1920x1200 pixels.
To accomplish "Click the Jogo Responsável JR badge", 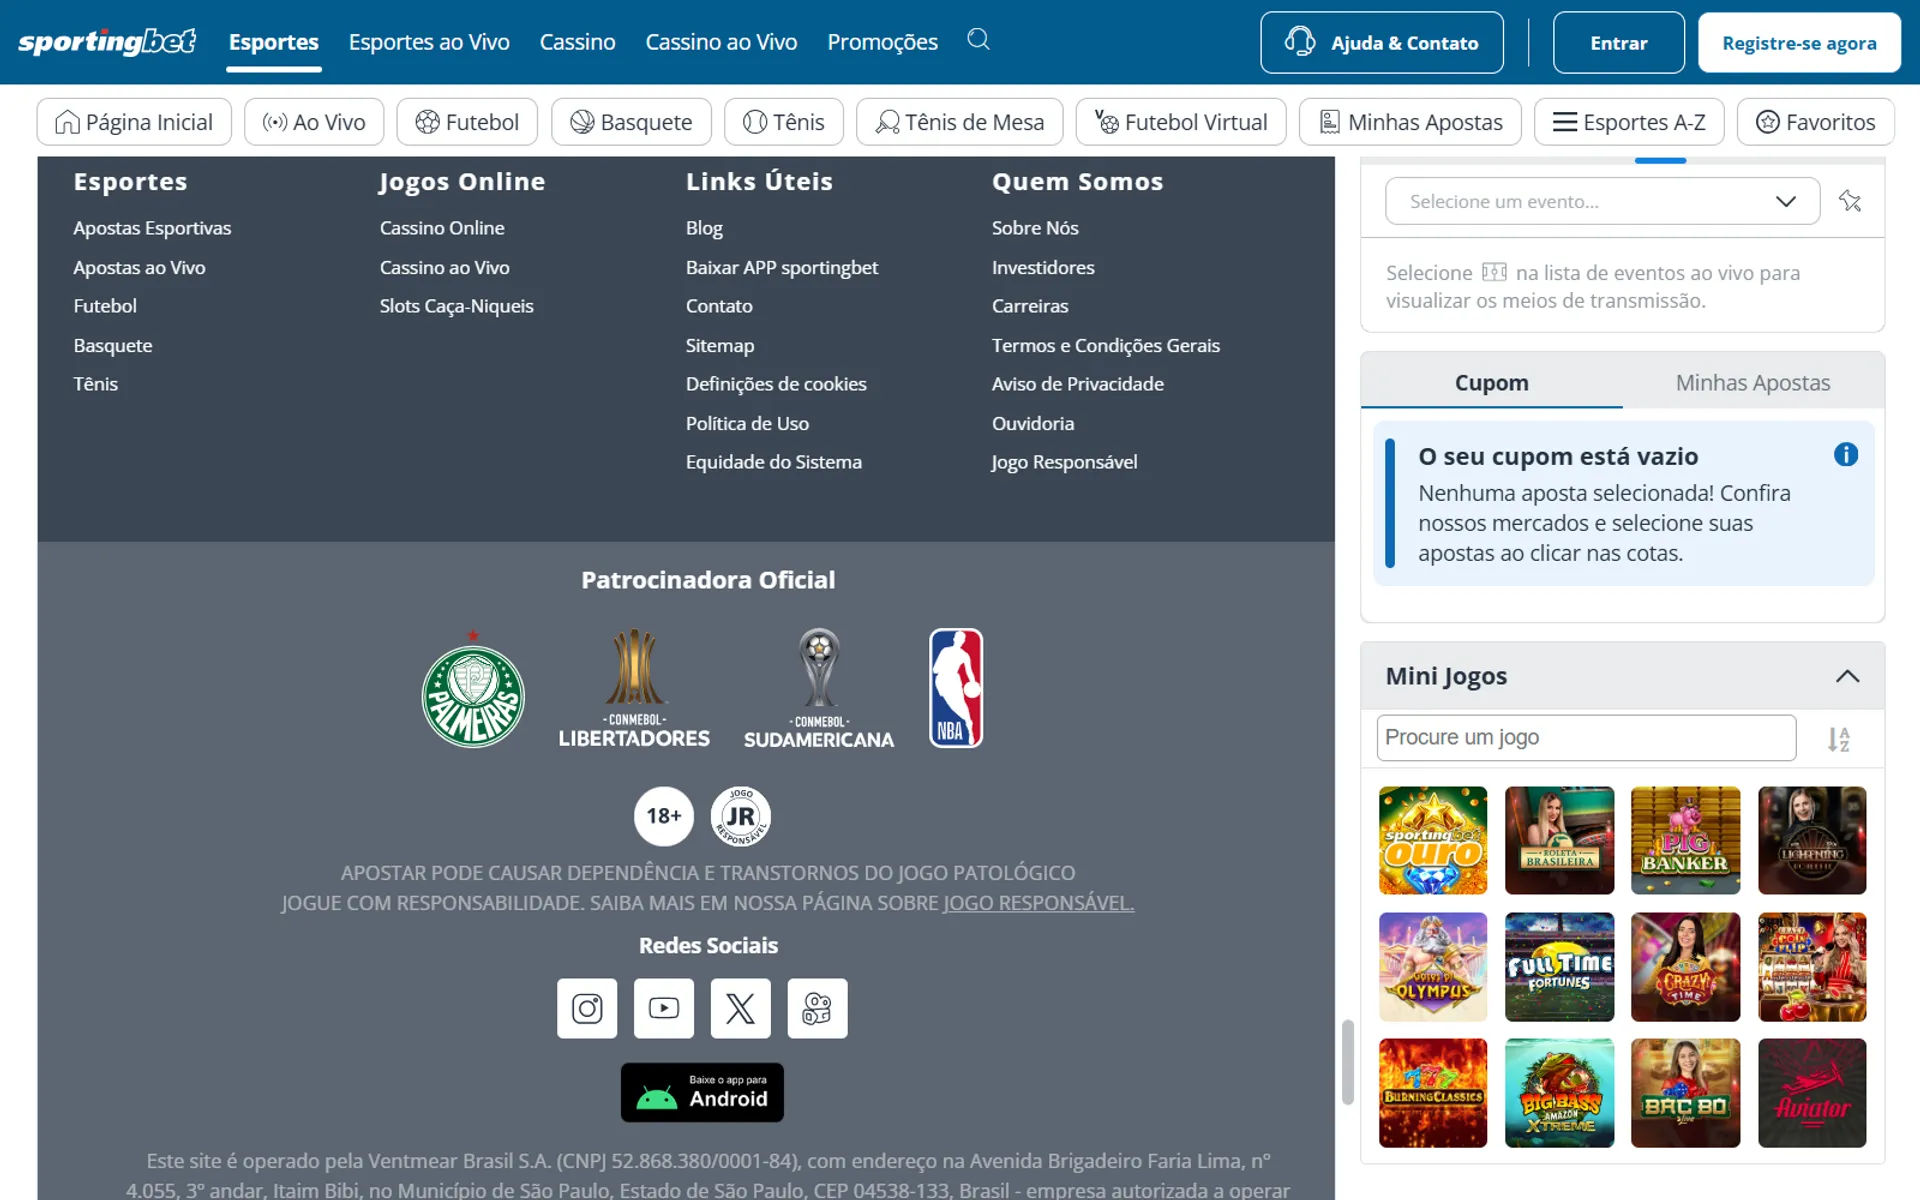I will [740, 816].
